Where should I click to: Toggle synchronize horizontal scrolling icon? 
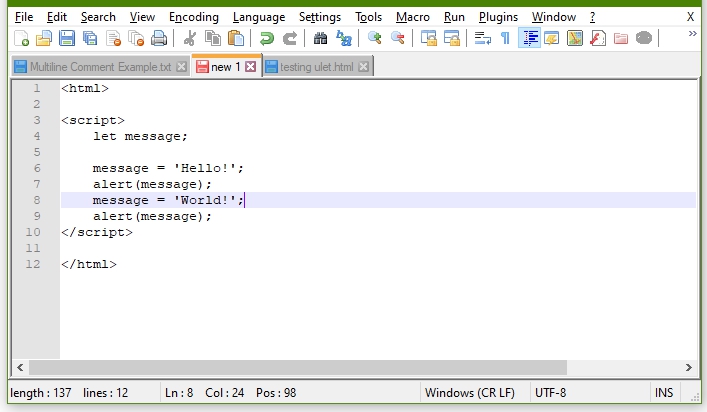pos(451,38)
